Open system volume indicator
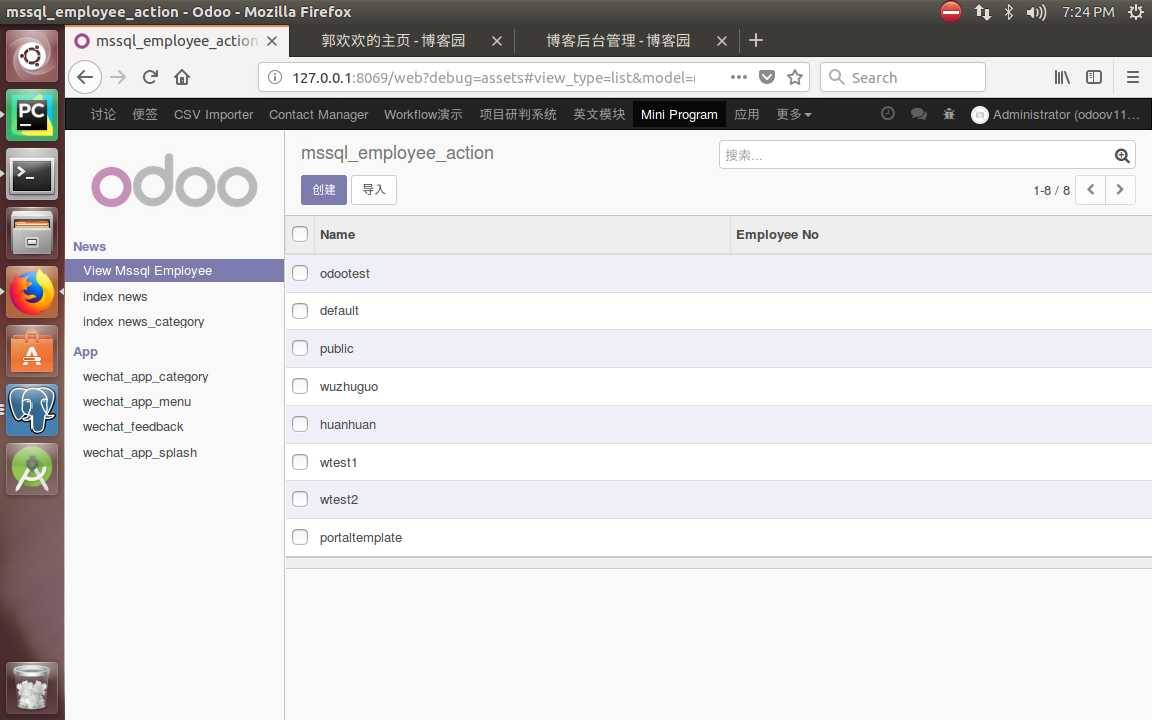The height and width of the screenshot is (720, 1152). tap(1036, 12)
